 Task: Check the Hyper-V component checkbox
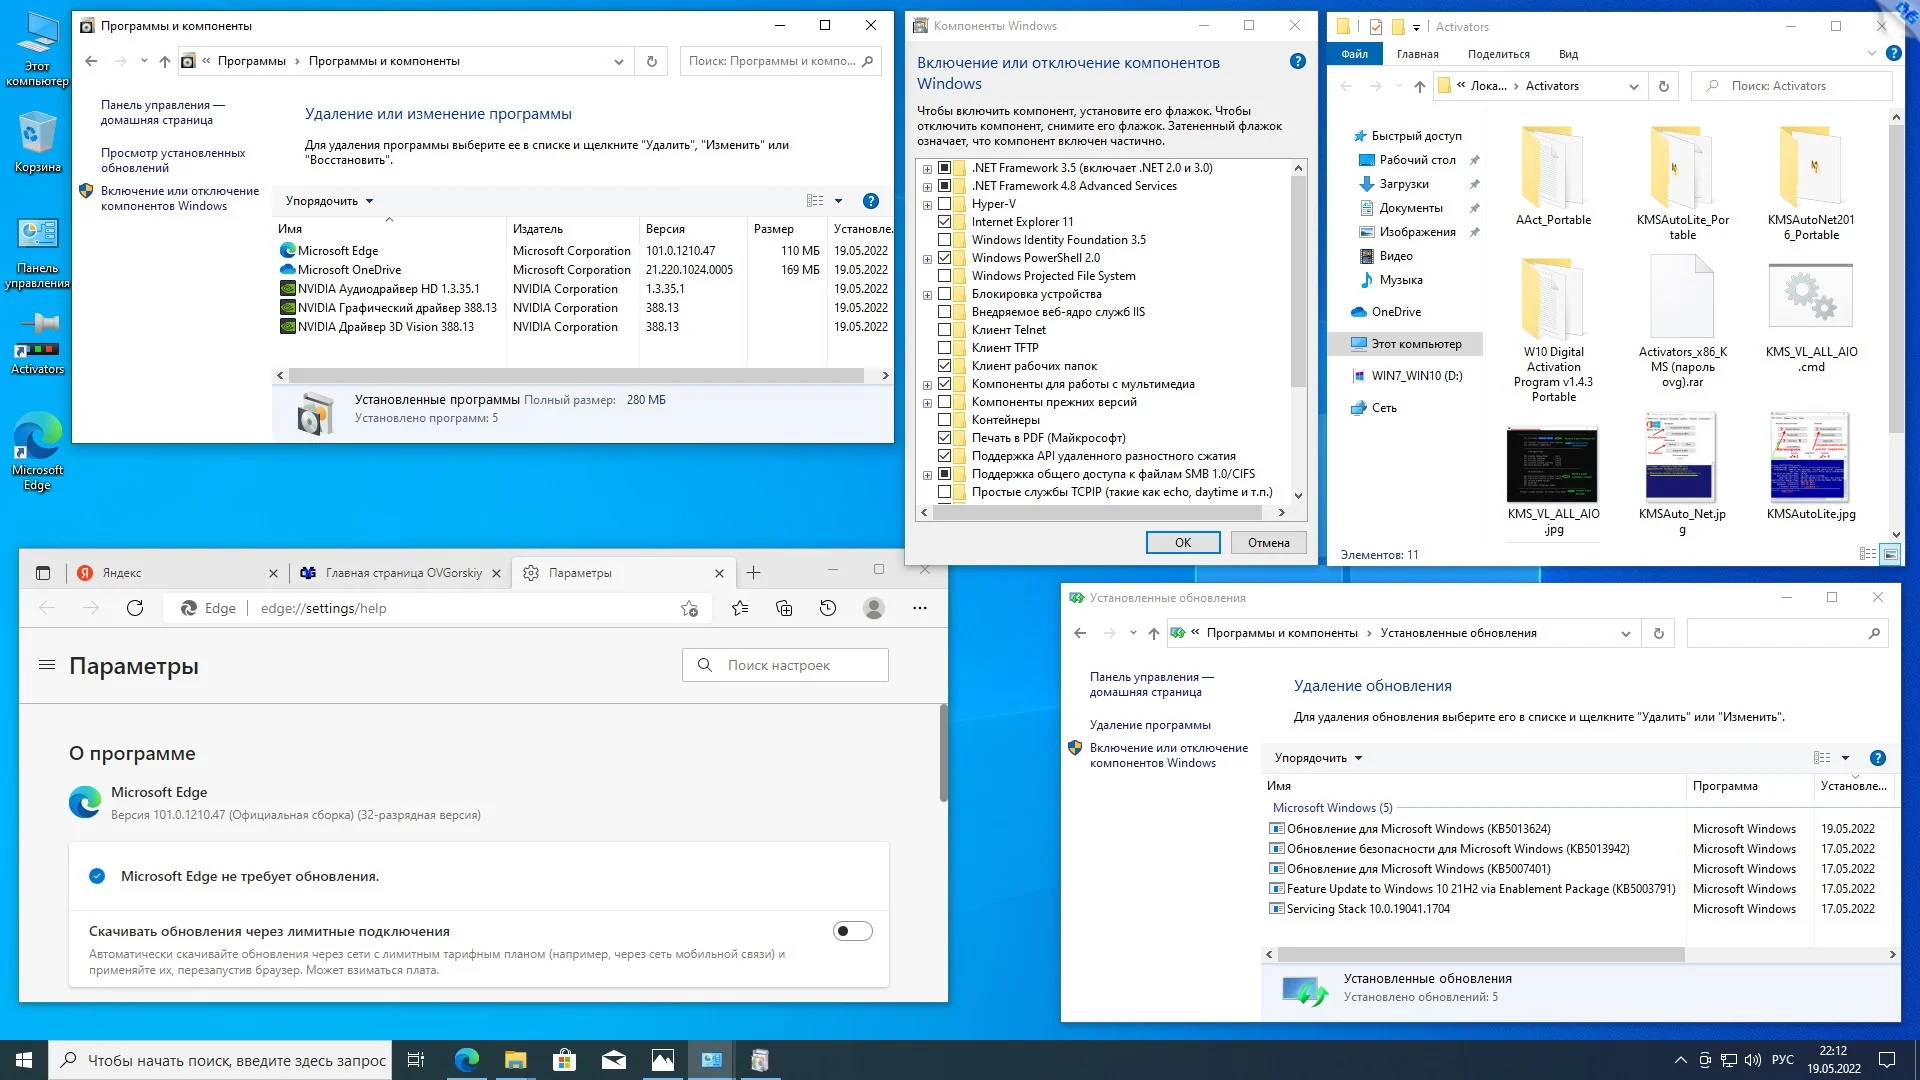click(x=944, y=204)
